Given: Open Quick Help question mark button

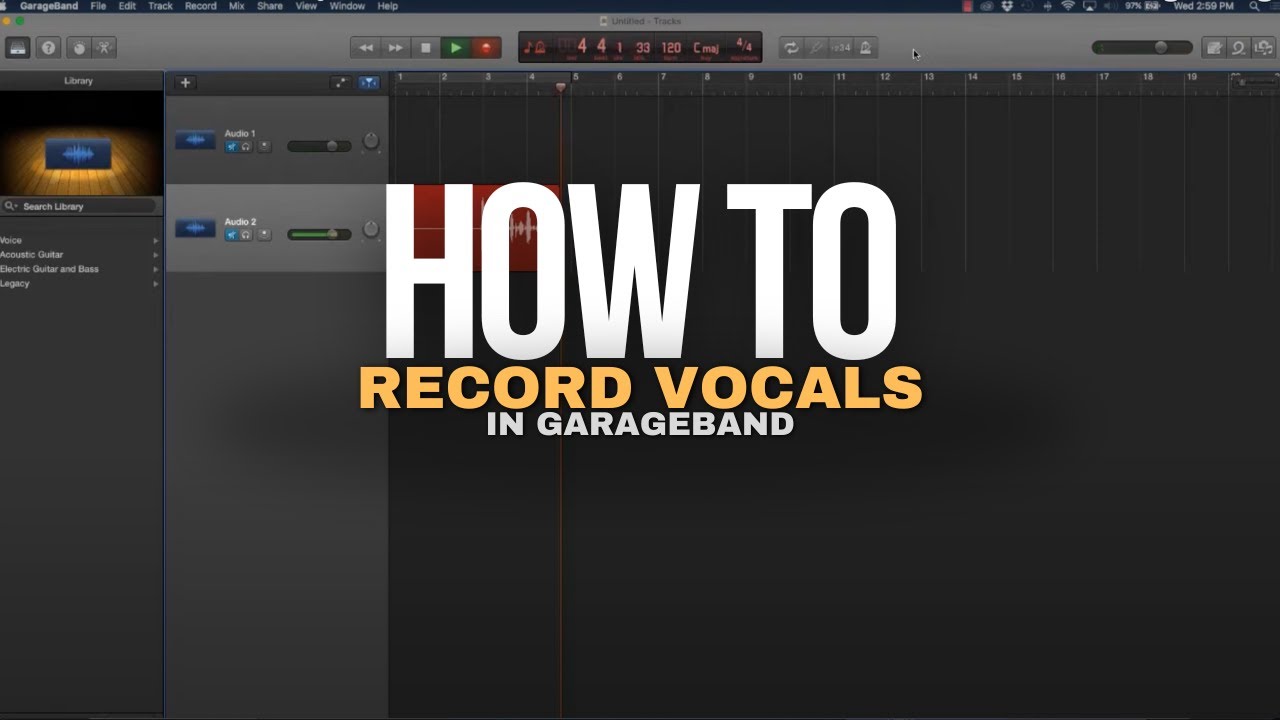Looking at the screenshot, I should [x=48, y=47].
